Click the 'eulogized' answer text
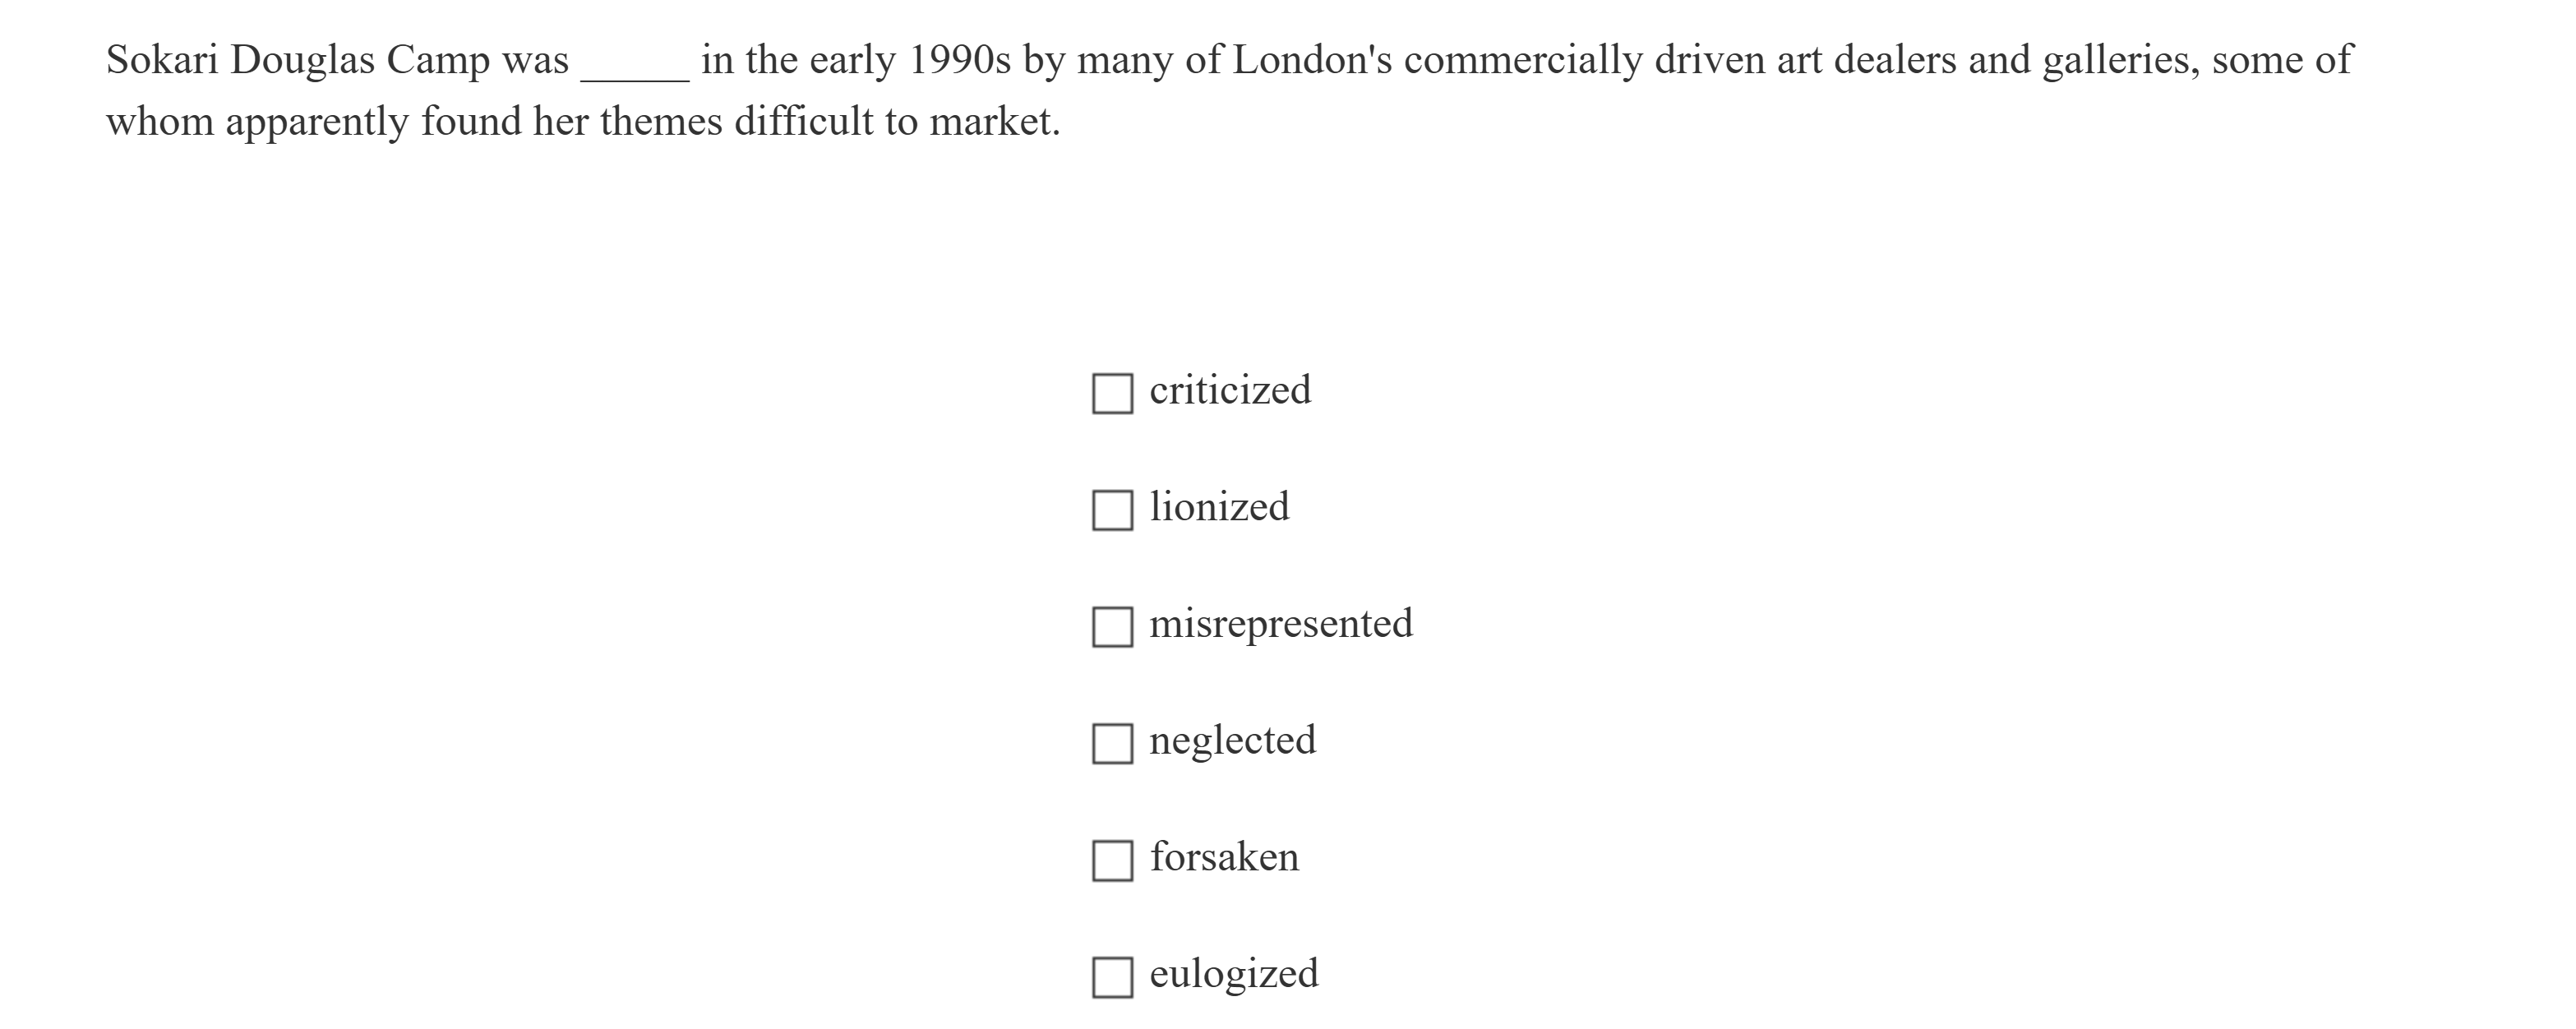The image size is (2576, 1029). 1233,974
